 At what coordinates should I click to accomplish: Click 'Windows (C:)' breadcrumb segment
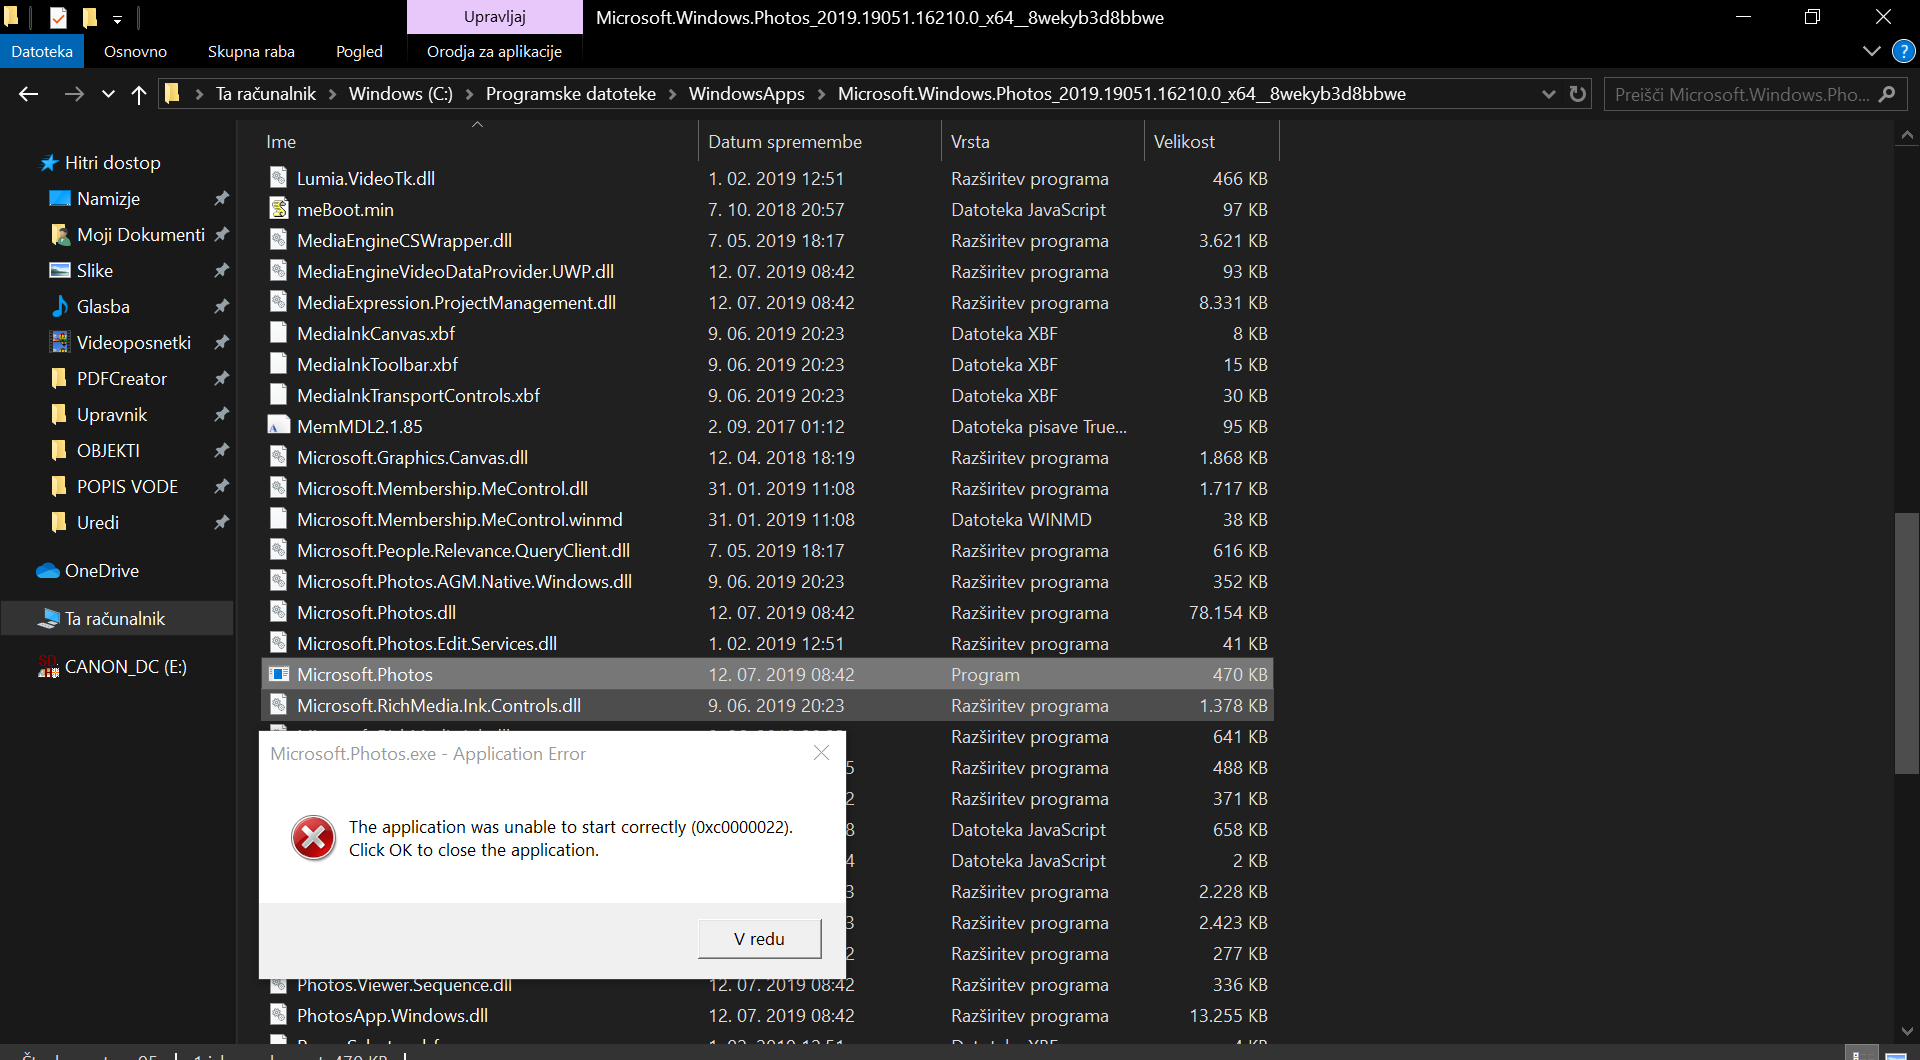[400, 94]
